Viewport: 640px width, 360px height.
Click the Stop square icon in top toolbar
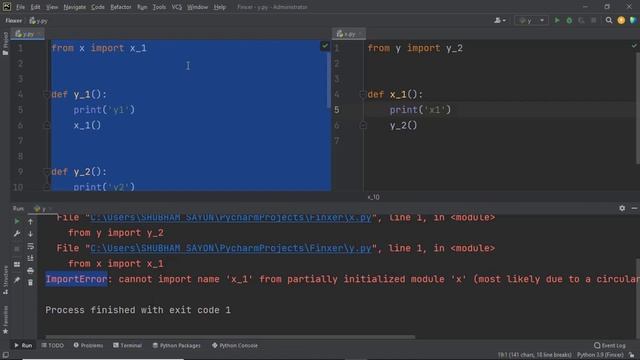click(593, 20)
